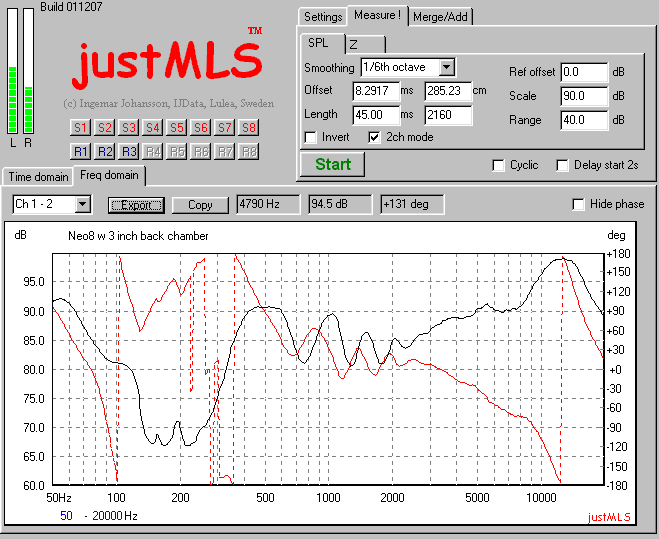
Task: Click the Build 011207 label
Action: (x=71, y=7)
